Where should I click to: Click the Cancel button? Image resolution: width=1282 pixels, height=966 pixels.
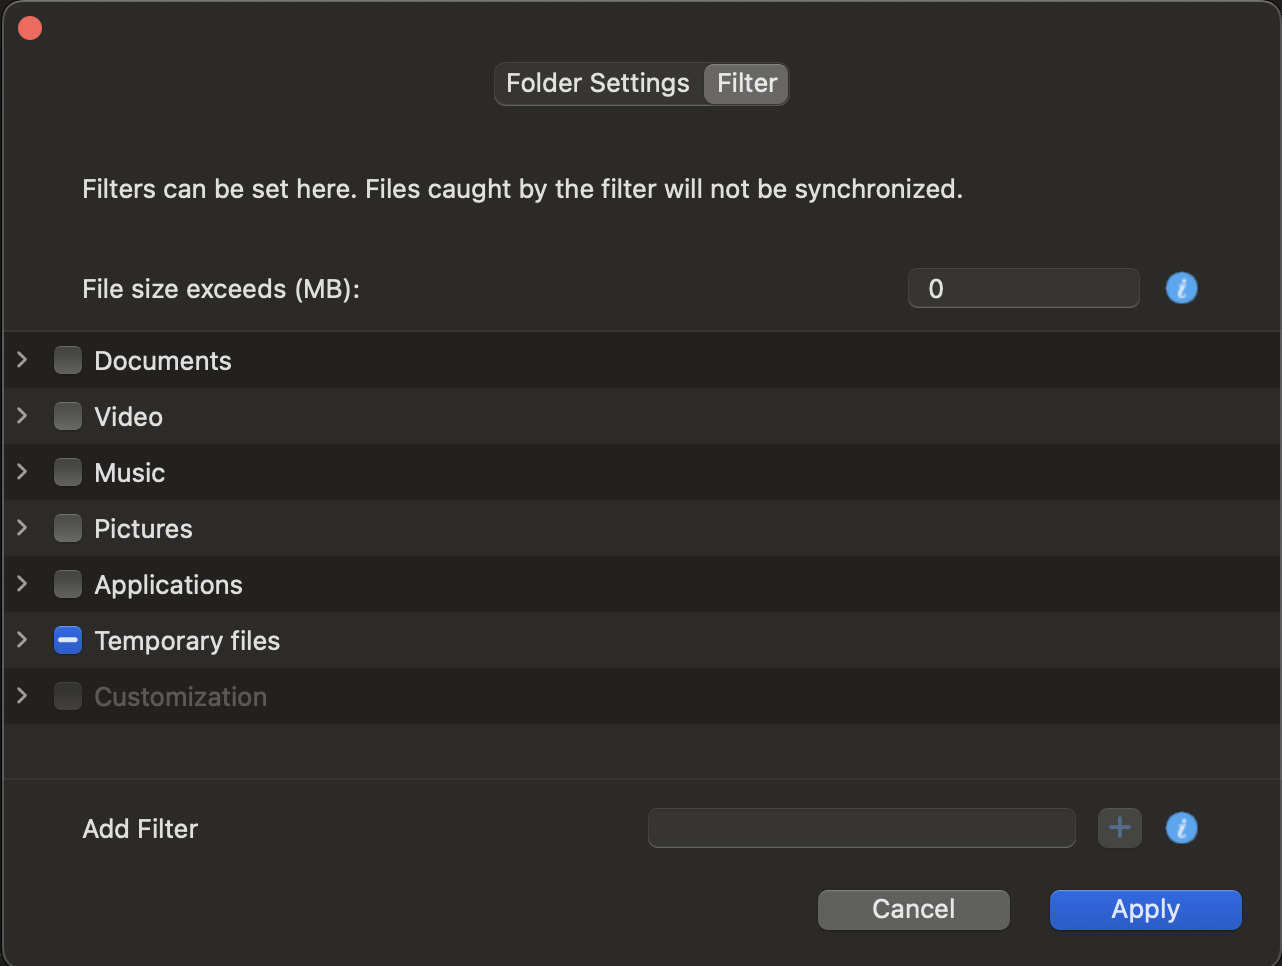(914, 909)
